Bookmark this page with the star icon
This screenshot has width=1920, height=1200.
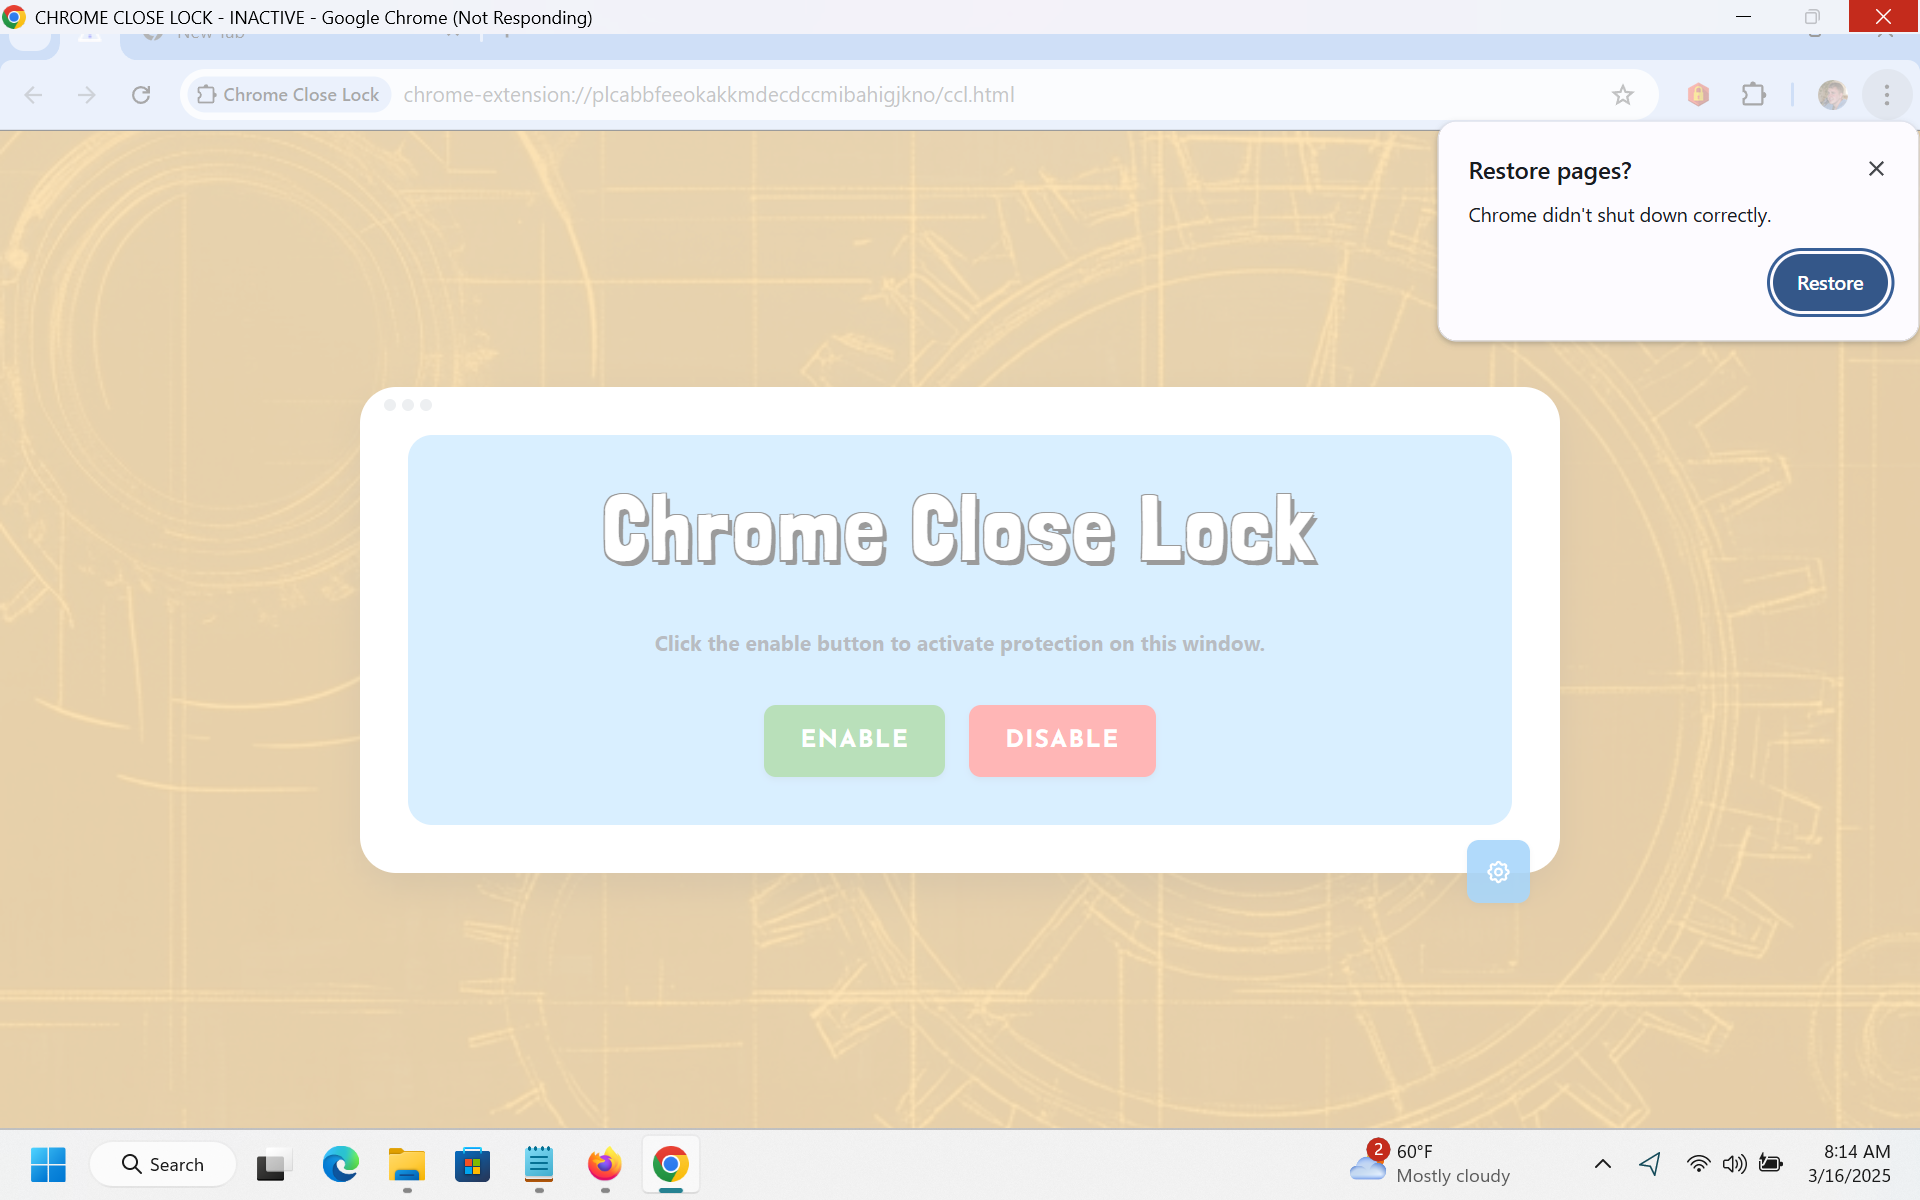click(x=1622, y=95)
